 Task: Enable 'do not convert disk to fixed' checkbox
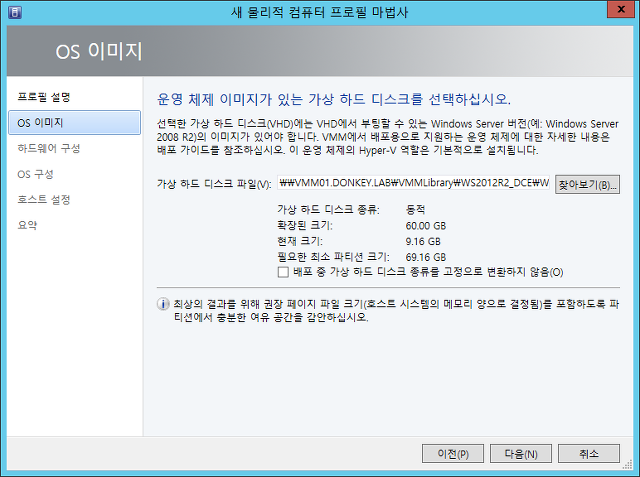pos(283,272)
